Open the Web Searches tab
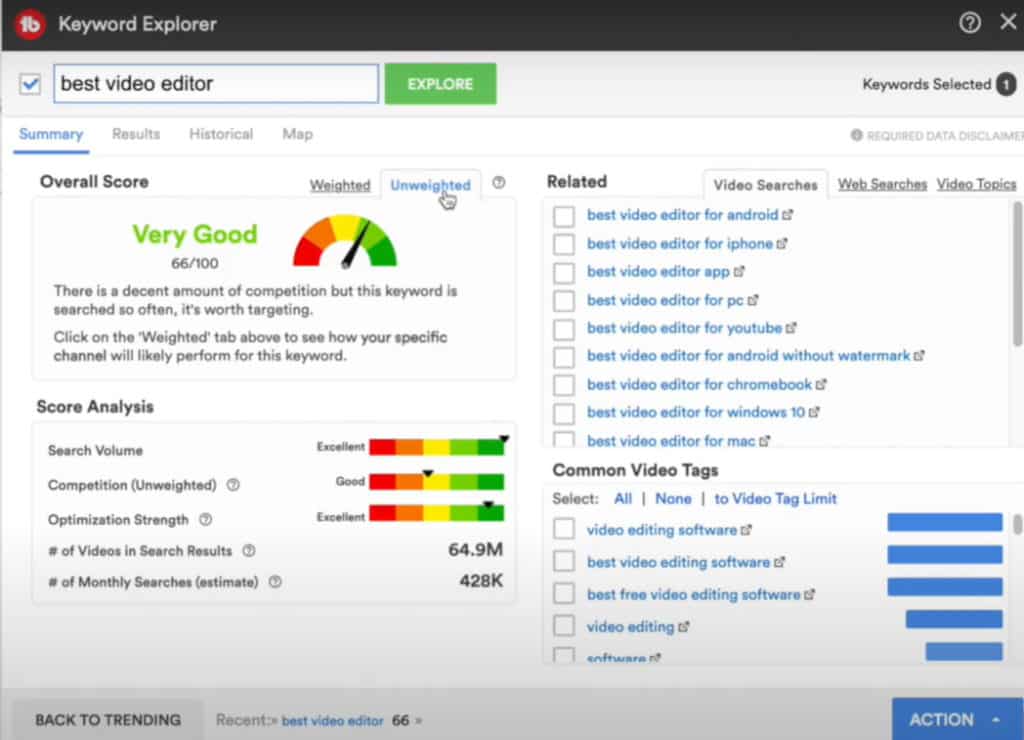 tap(882, 184)
